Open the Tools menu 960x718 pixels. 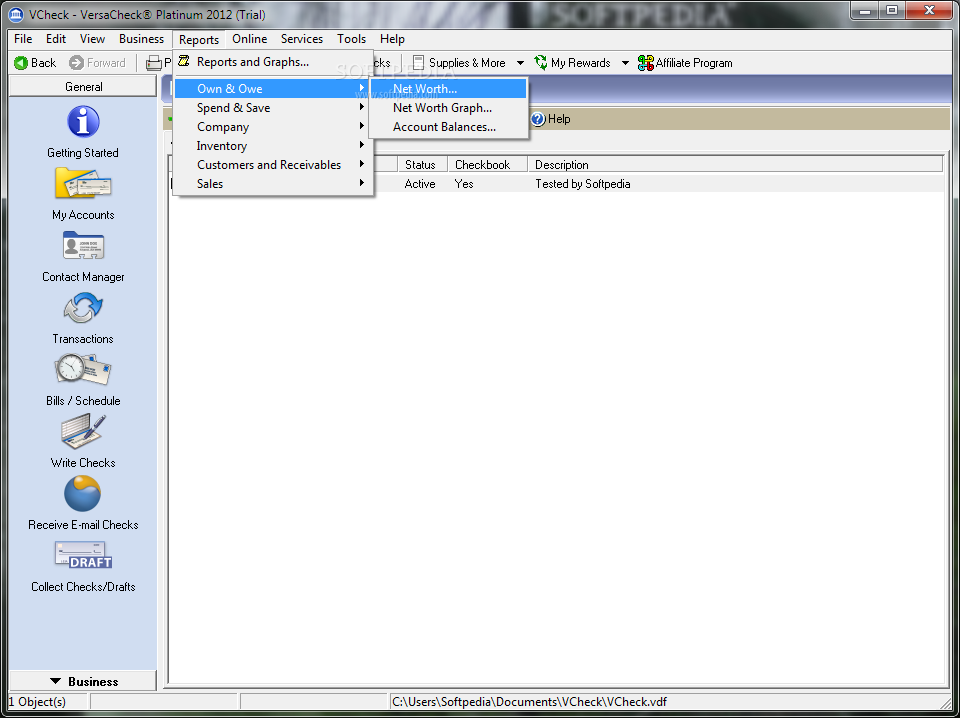pyautogui.click(x=351, y=39)
